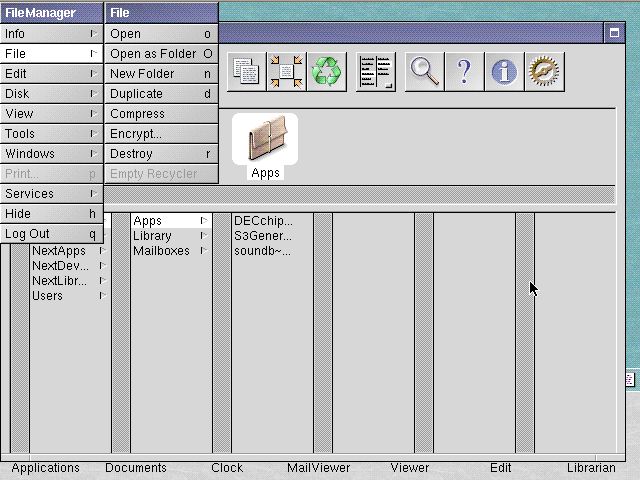
Task: Expand the Users row arrow
Action: [x=103, y=296]
